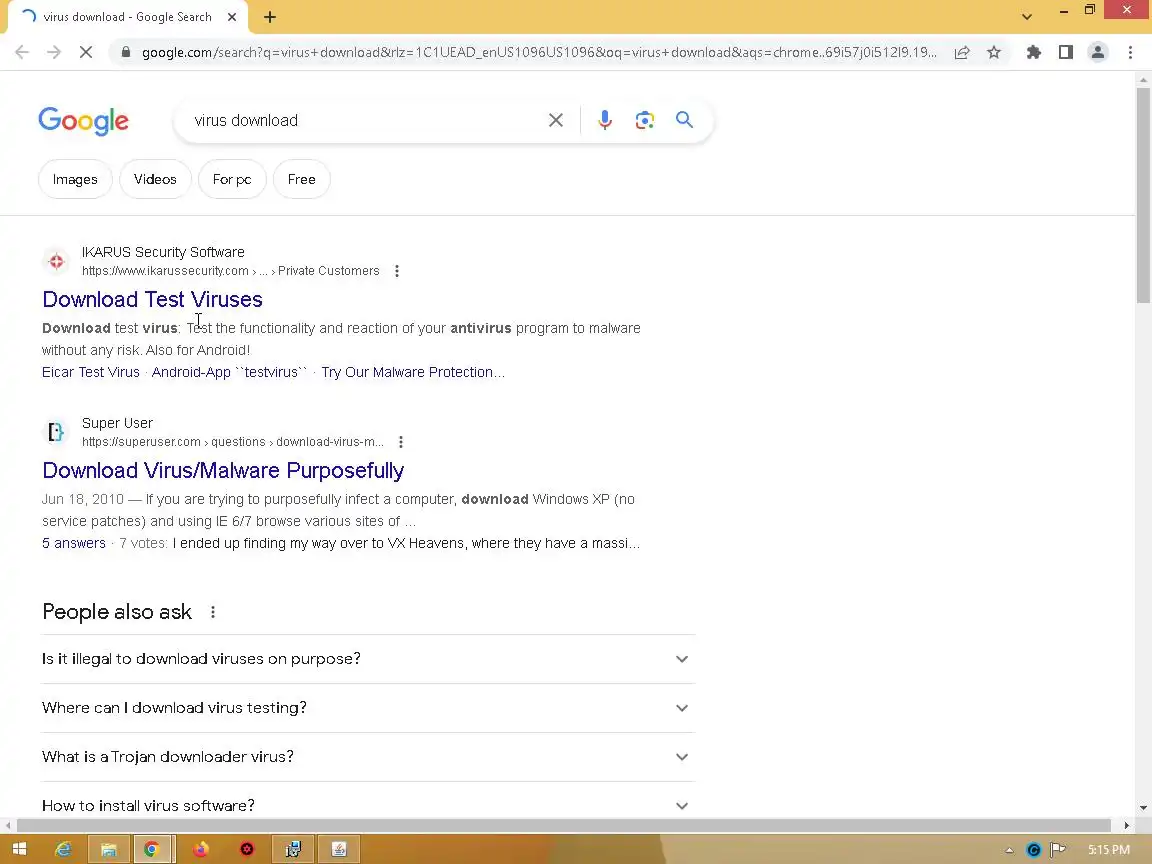Select the Images filter chip
This screenshot has height=864, width=1152.
tap(75, 179)
